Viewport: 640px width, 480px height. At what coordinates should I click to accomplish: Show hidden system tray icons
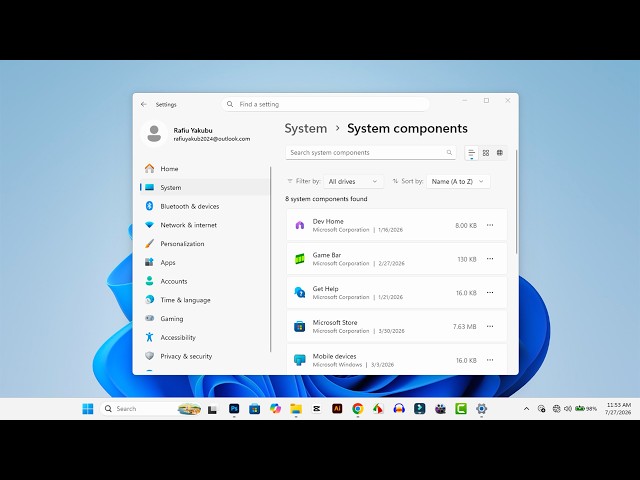(527, 409)
